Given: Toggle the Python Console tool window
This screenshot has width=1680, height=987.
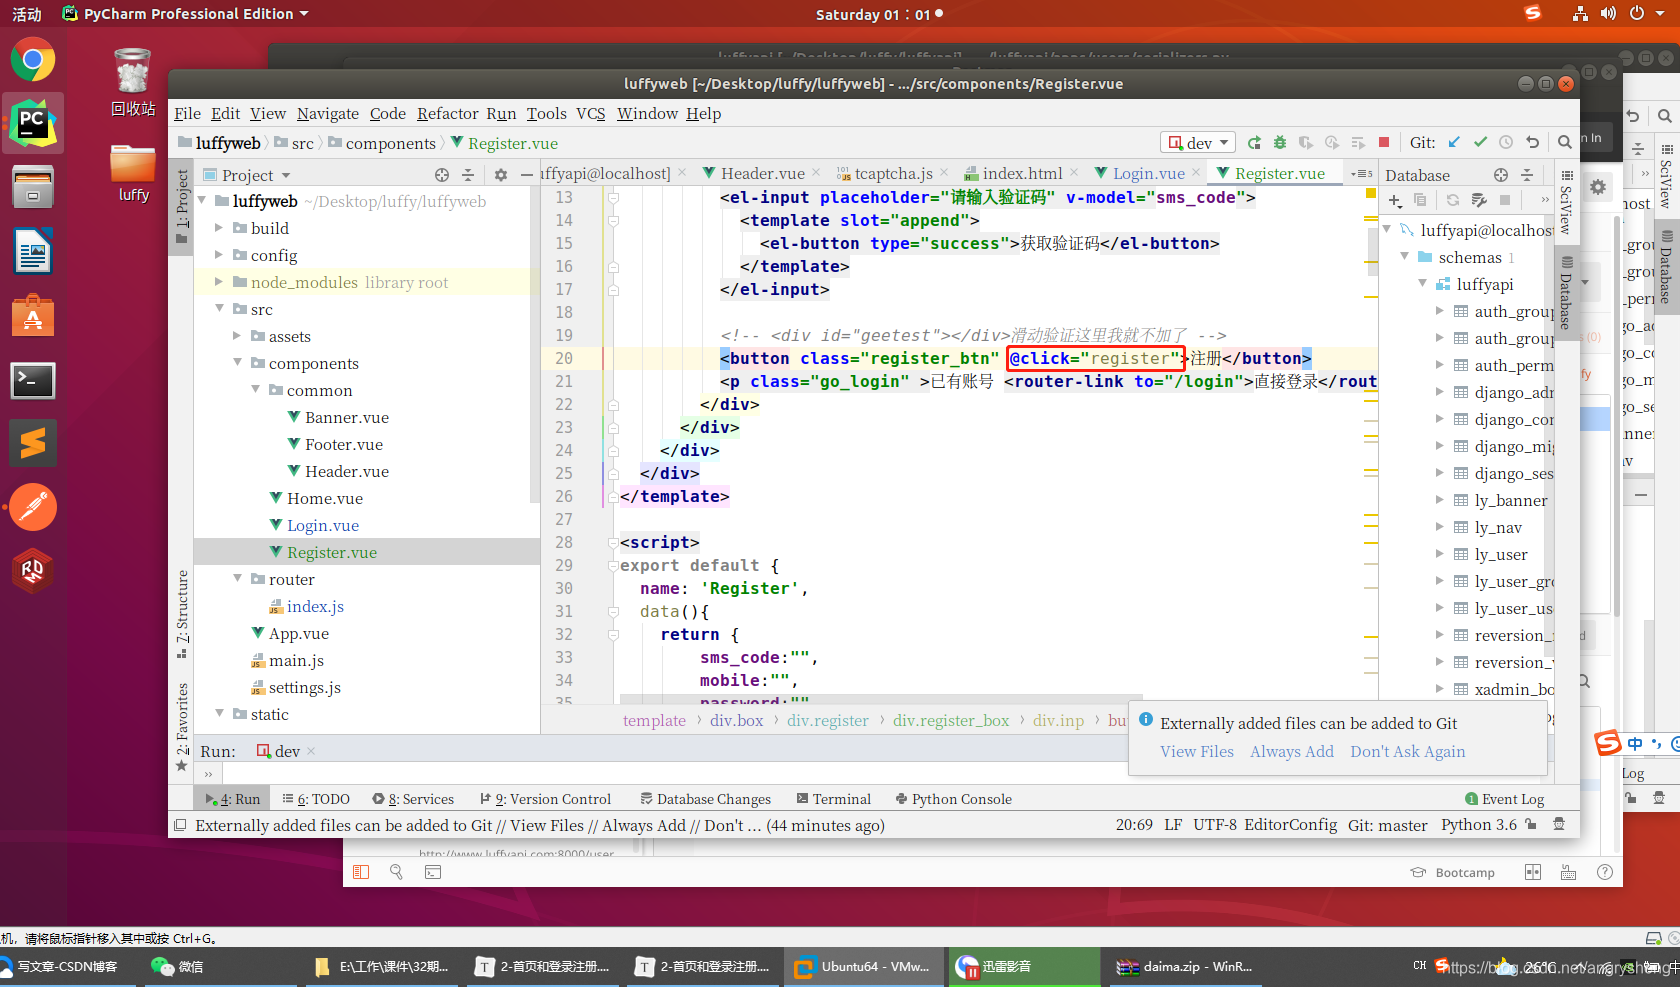Looking at the screenshot, I should coord(953,799).
